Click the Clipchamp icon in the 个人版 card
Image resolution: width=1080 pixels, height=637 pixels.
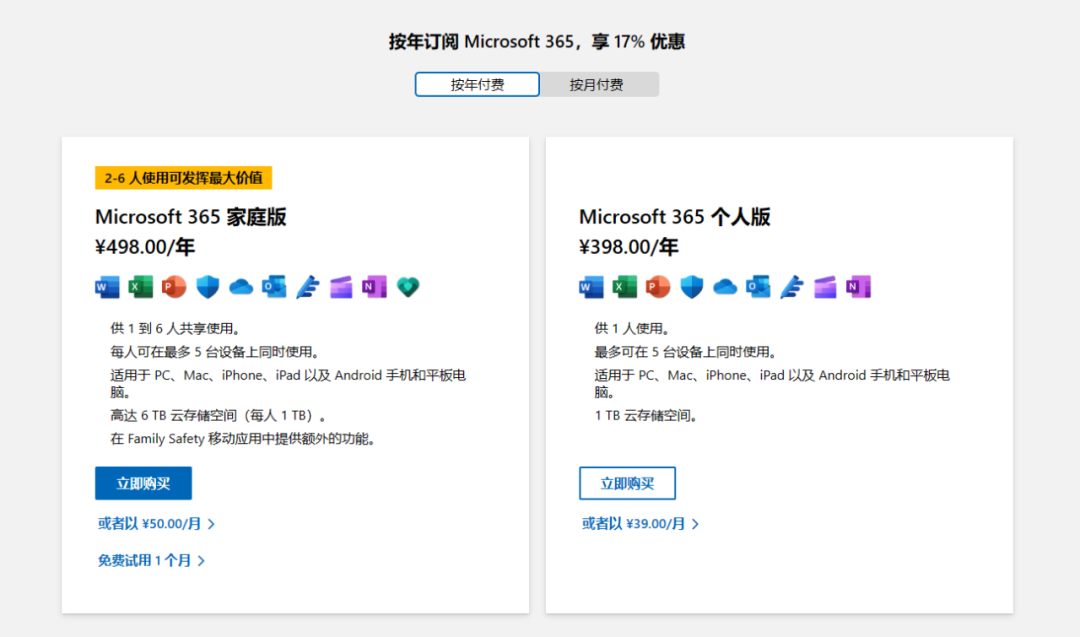825,286
